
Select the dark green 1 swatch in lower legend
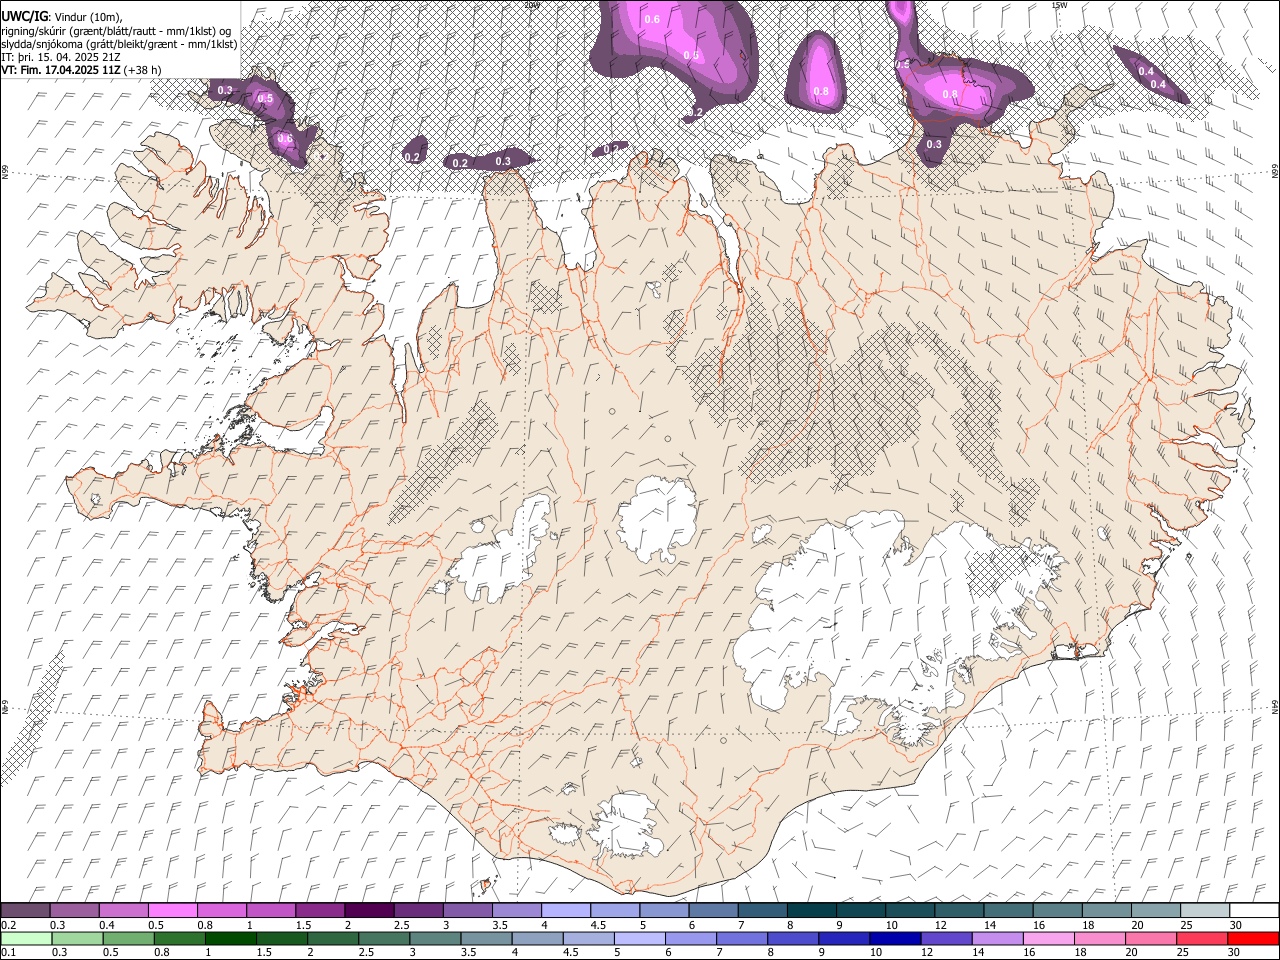tap(229, 938)
